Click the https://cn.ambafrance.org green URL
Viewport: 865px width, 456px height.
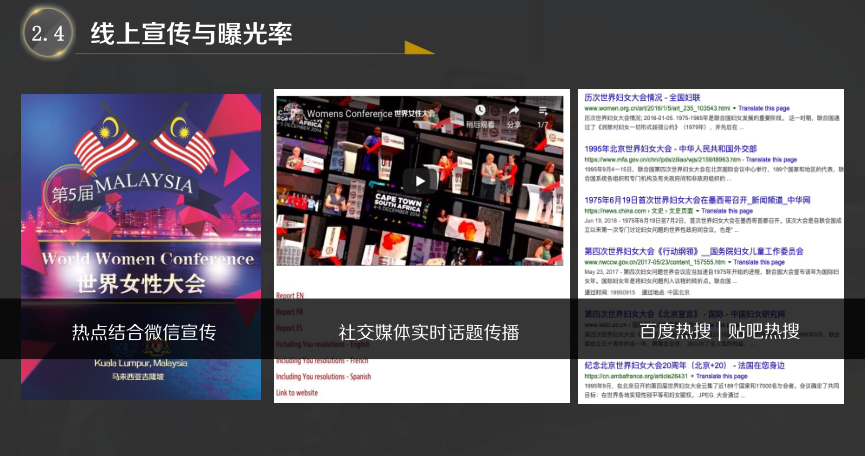coord(636,376)
